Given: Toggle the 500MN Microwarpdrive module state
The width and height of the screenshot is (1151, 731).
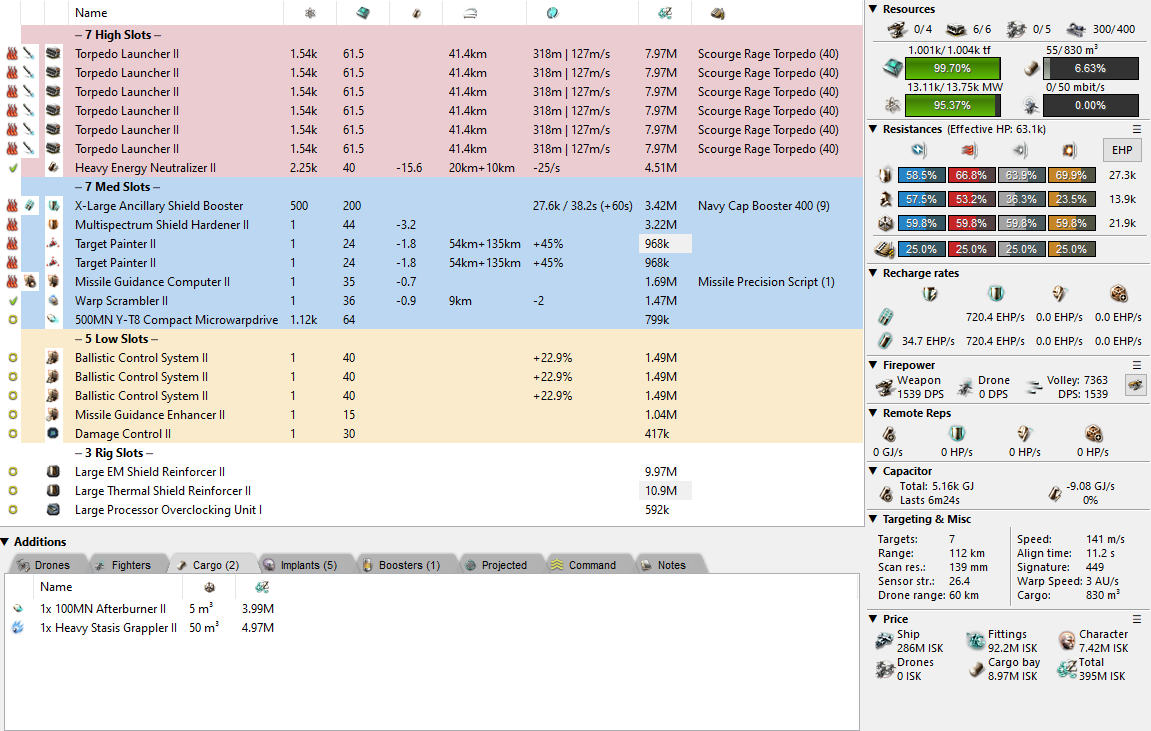Looking at the screenshot, I should (12, 320).
